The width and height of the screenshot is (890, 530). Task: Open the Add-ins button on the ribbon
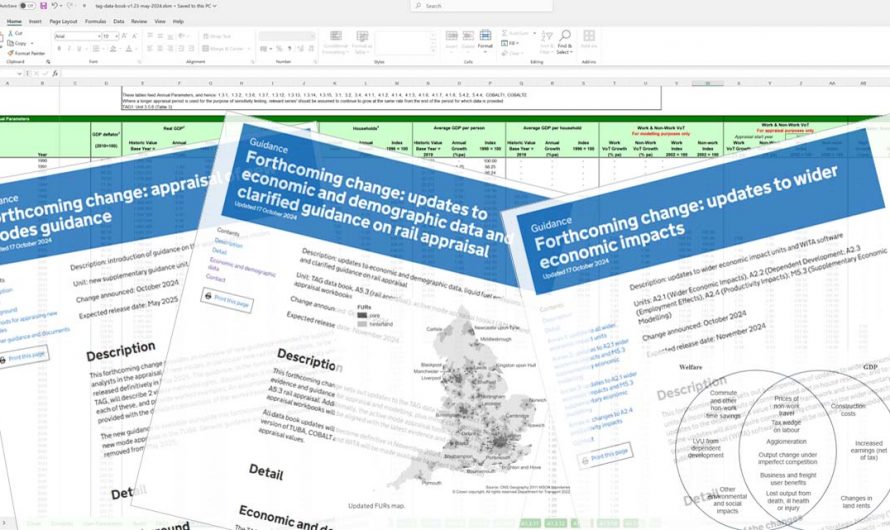[589, 40]
